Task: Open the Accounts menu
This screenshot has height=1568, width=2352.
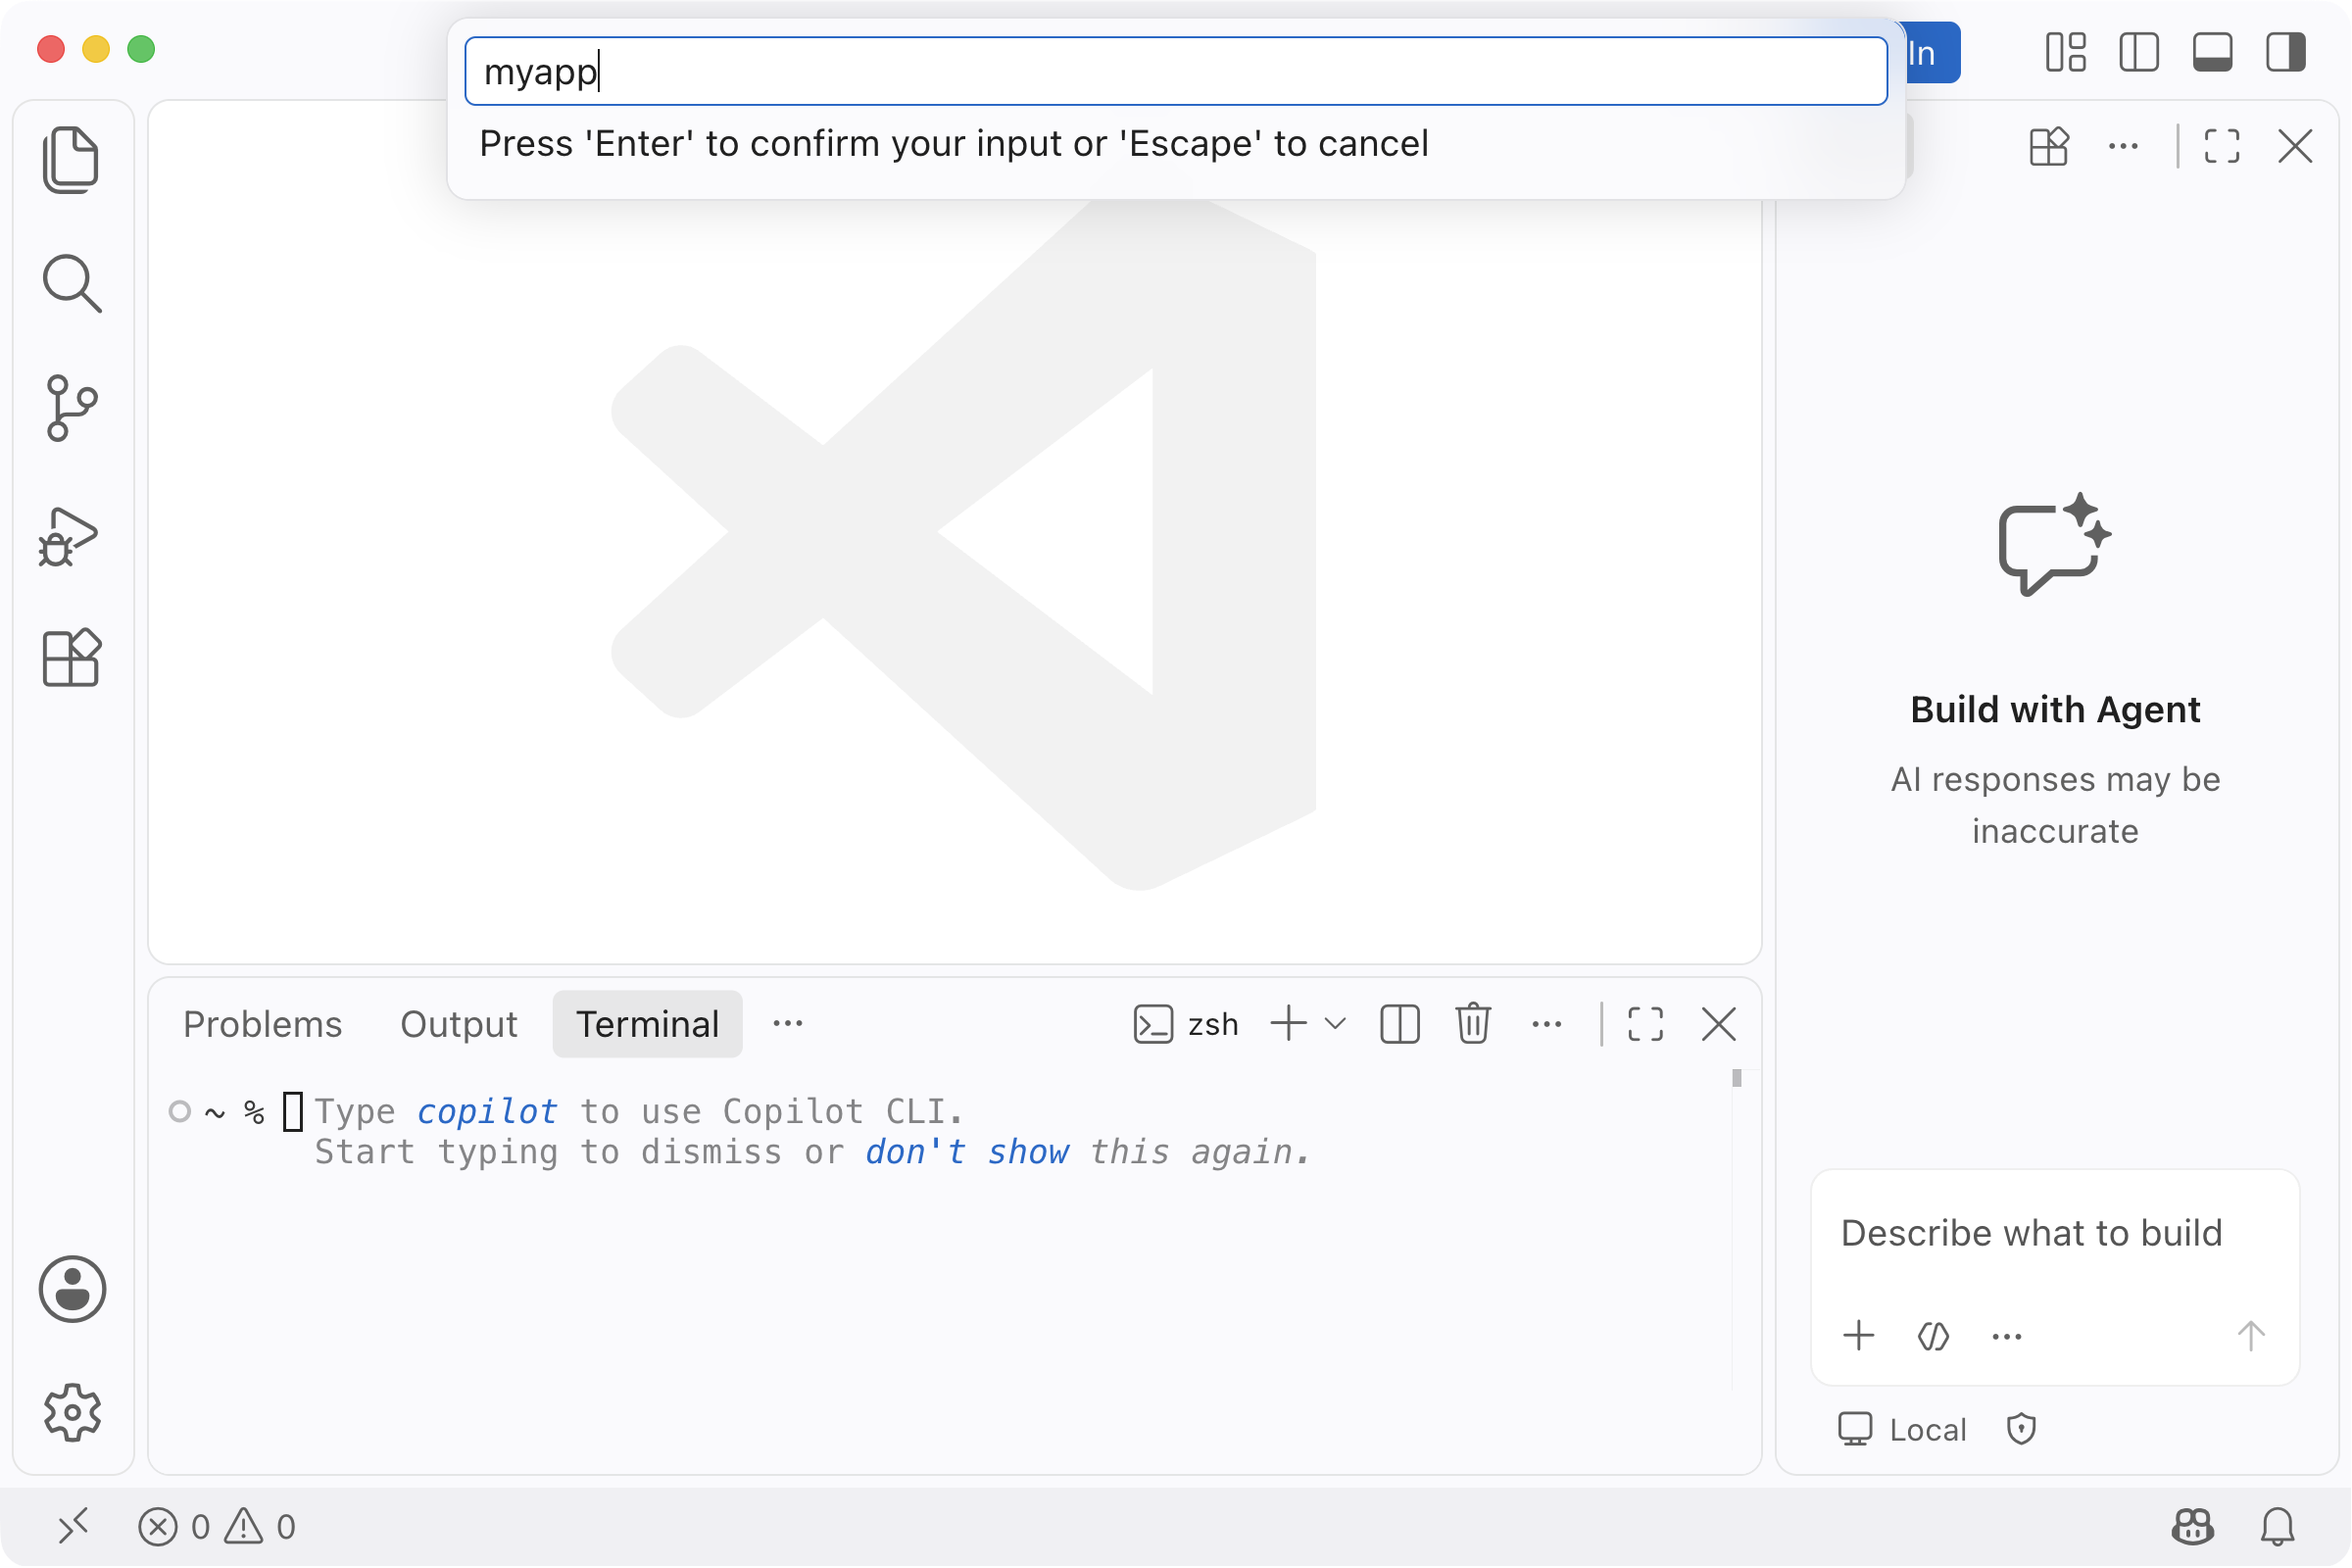Action: (72, 1289)
